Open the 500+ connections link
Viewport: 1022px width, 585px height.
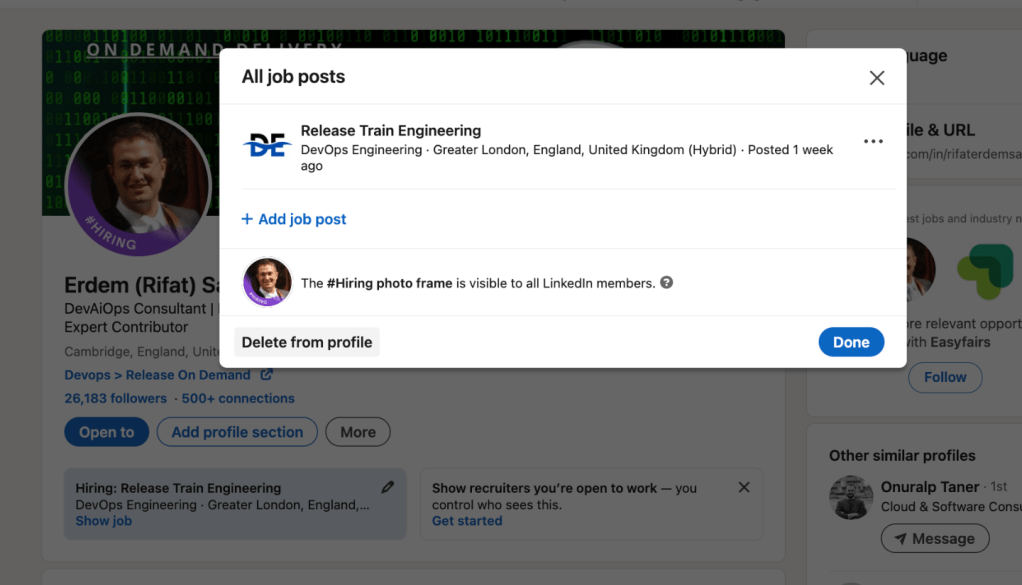pos(238,399)
